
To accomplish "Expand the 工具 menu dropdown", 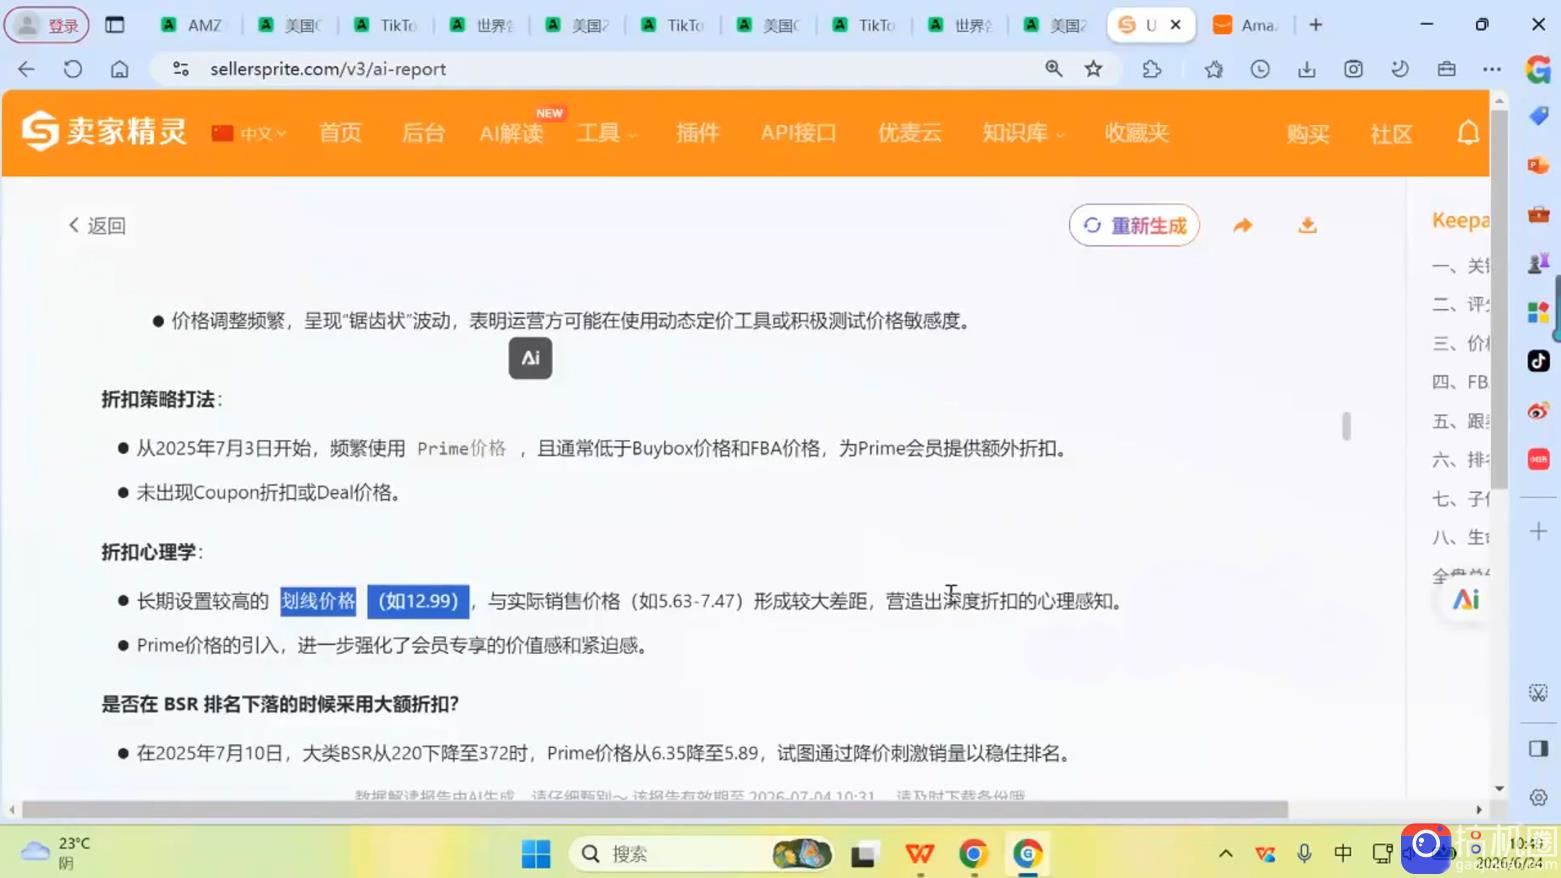I will coord(606,133).
